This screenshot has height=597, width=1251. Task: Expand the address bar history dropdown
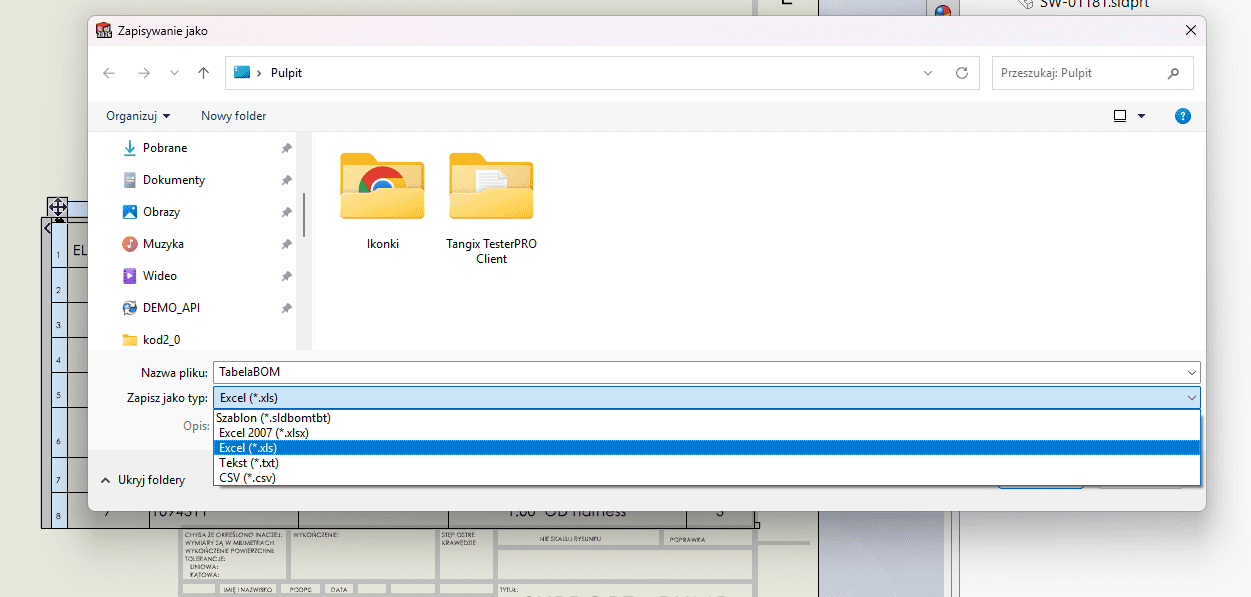pyautogui.click(x=928, y=73)
